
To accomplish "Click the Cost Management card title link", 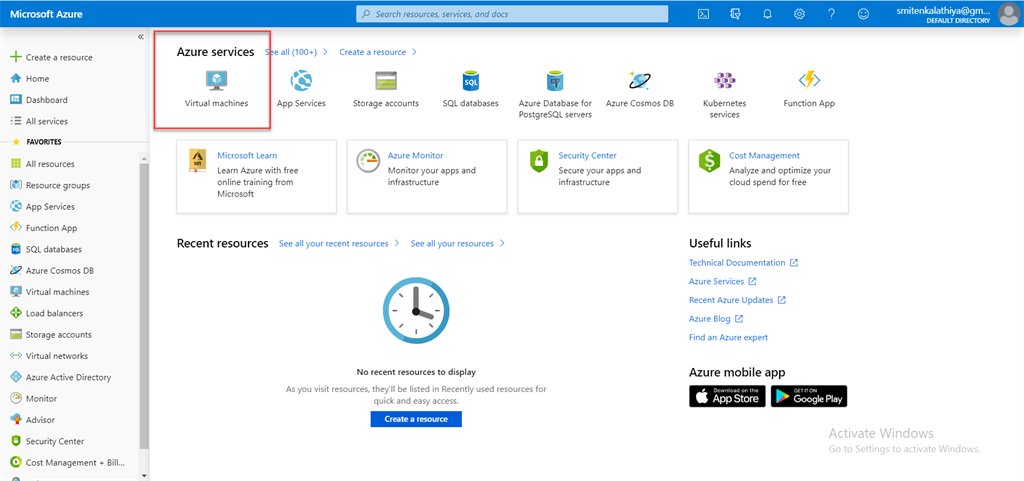I will [765, 155].
